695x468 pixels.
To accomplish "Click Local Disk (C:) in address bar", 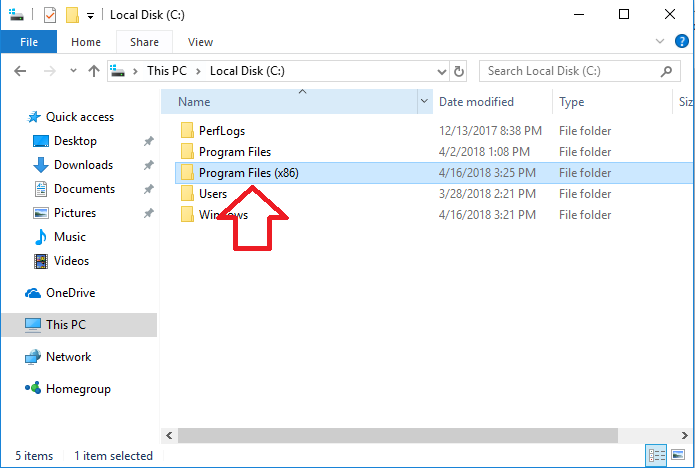I will (247, 71).
